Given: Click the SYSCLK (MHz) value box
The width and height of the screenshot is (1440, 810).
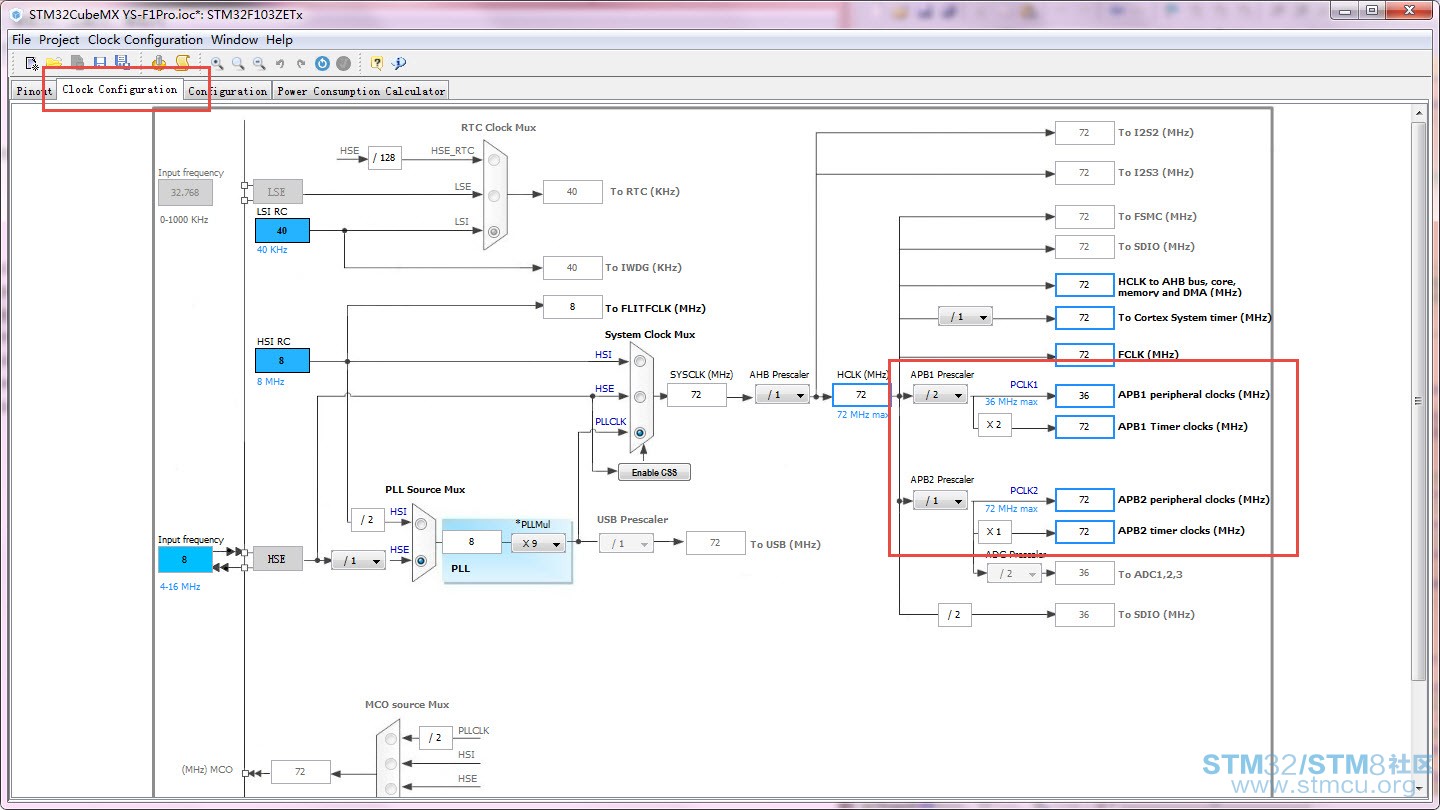Looking at the screenshot, I should tap(697, 395).
